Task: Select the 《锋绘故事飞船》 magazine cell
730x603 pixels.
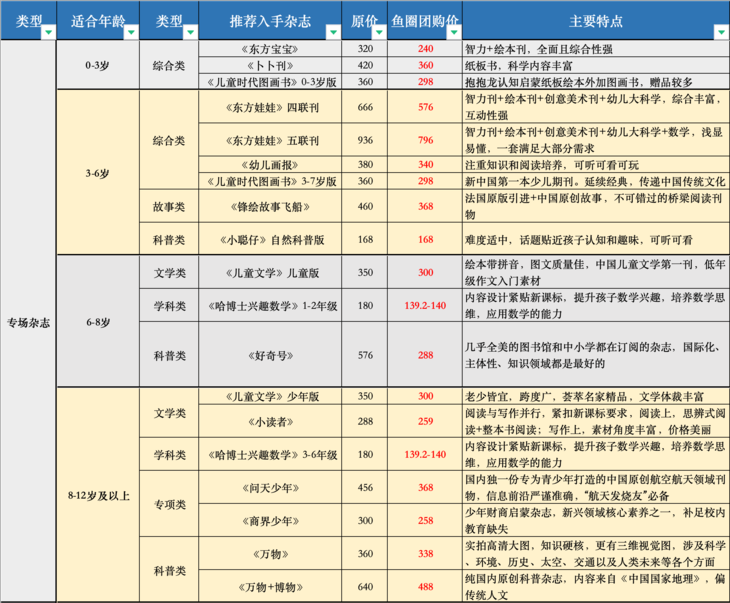Action: 270,206
